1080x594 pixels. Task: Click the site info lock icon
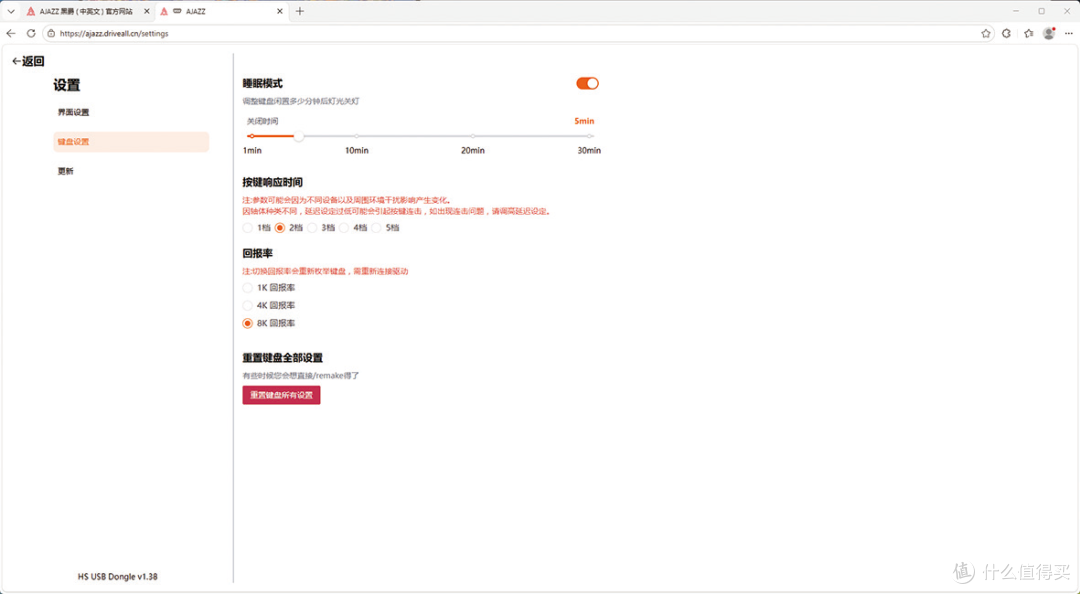point(51,33)
